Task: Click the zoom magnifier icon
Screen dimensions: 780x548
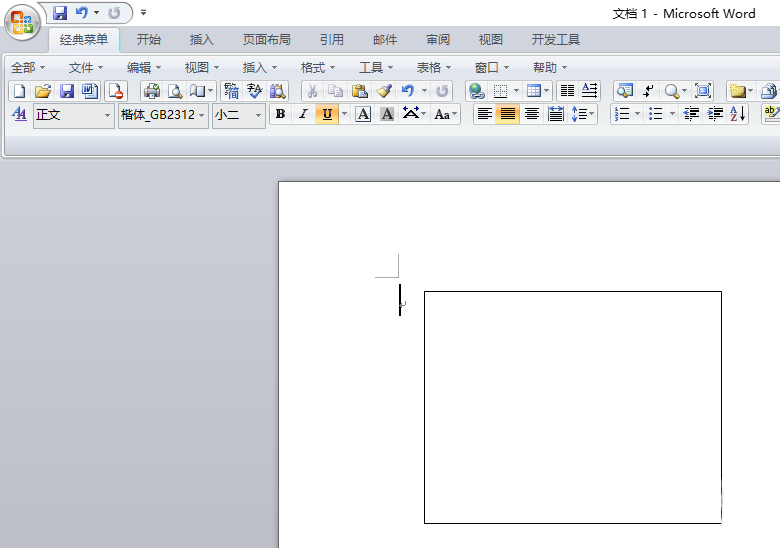Action: (x=672, y=91)
